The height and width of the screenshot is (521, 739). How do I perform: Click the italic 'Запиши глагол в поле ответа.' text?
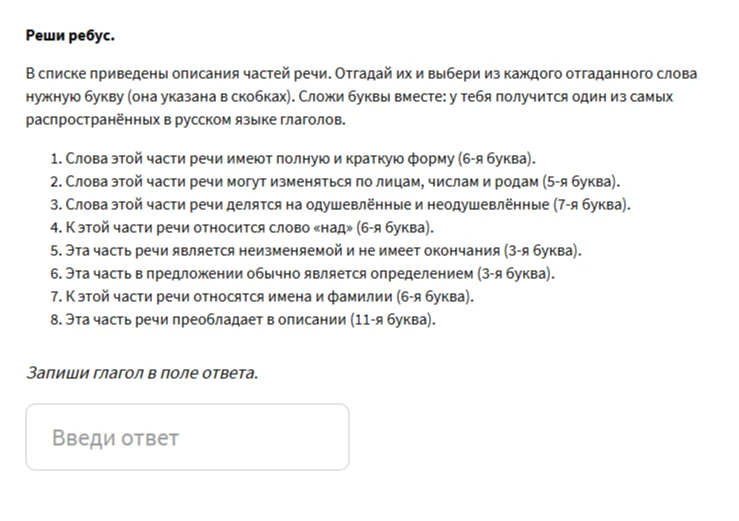pyautogui.click(x=142, y=373)
